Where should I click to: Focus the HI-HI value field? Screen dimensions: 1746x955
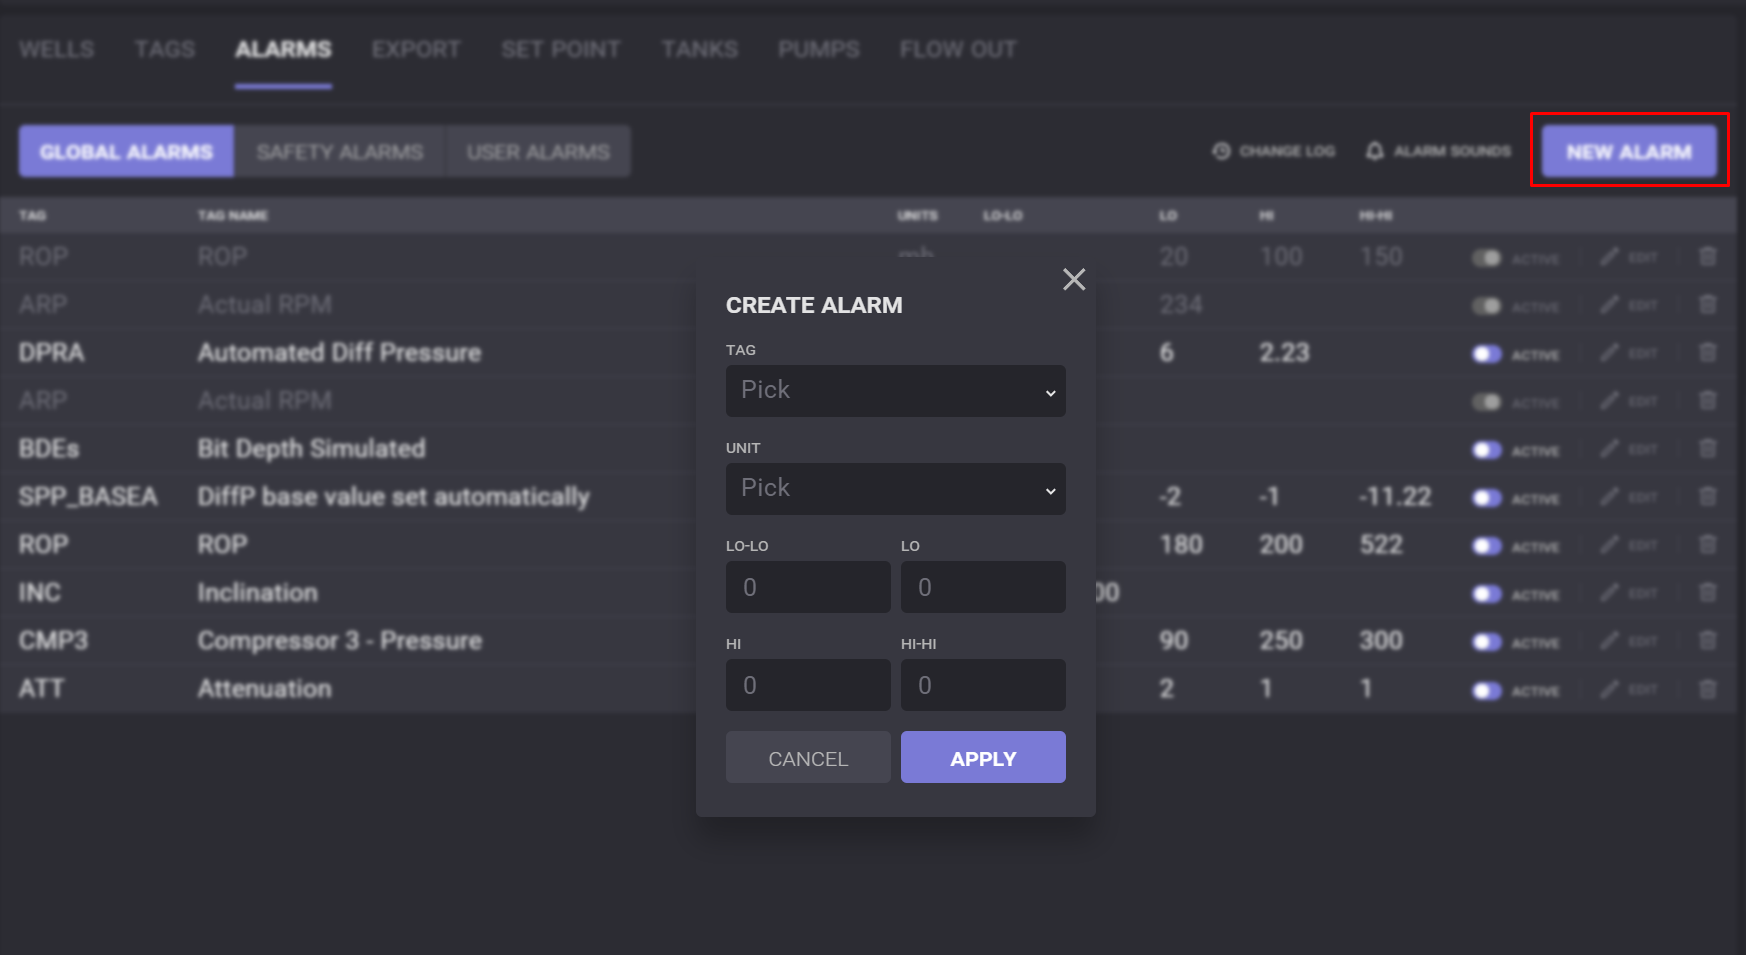983,685
